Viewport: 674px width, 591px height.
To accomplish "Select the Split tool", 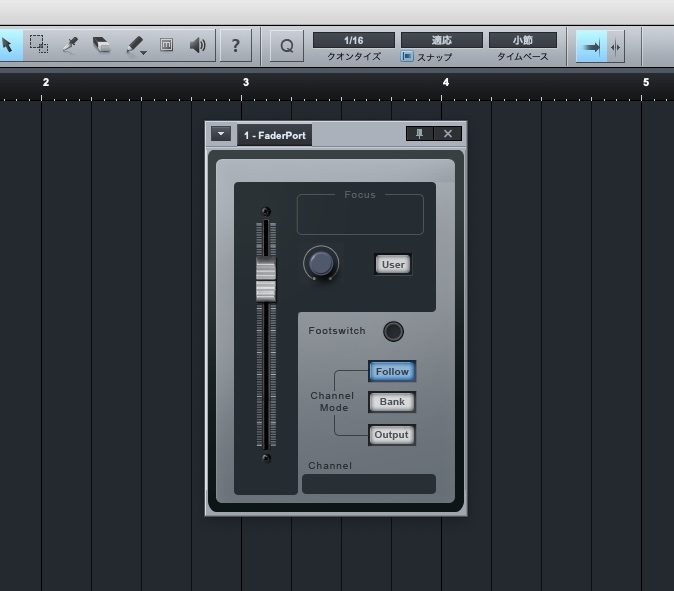I will tap(70, 45).
